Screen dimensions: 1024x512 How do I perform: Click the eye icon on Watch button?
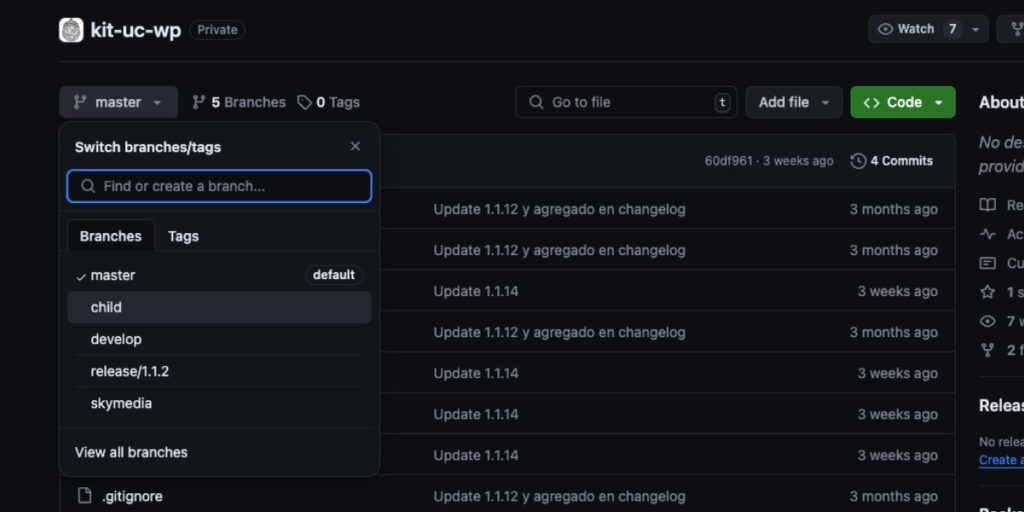point(885,29)
